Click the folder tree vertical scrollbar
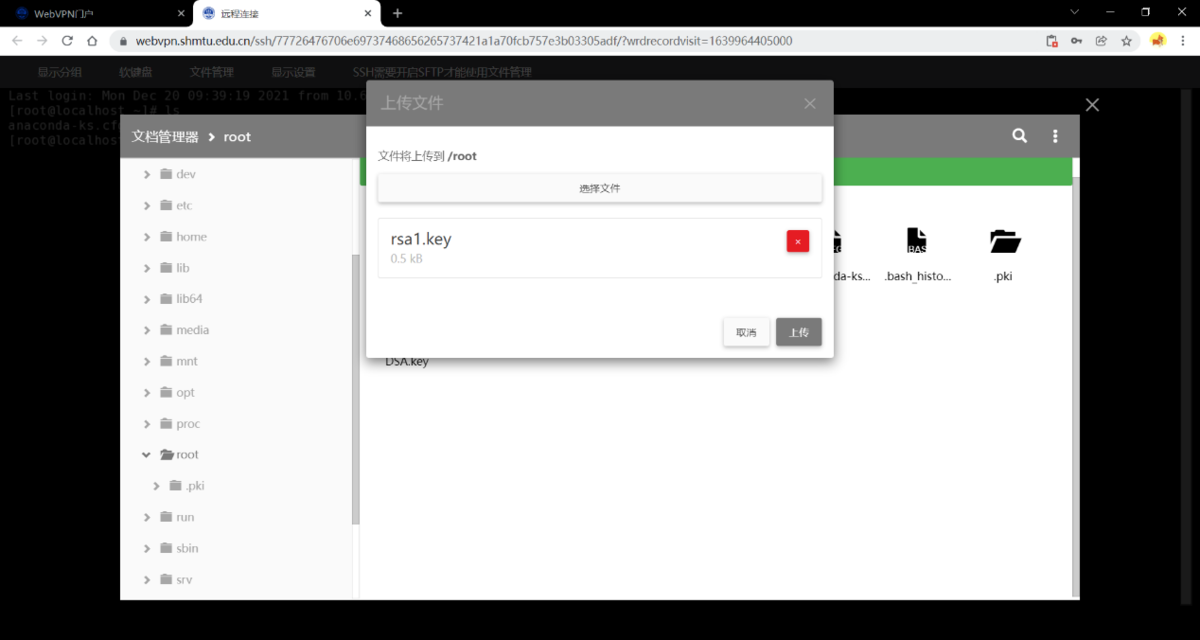 355,390
